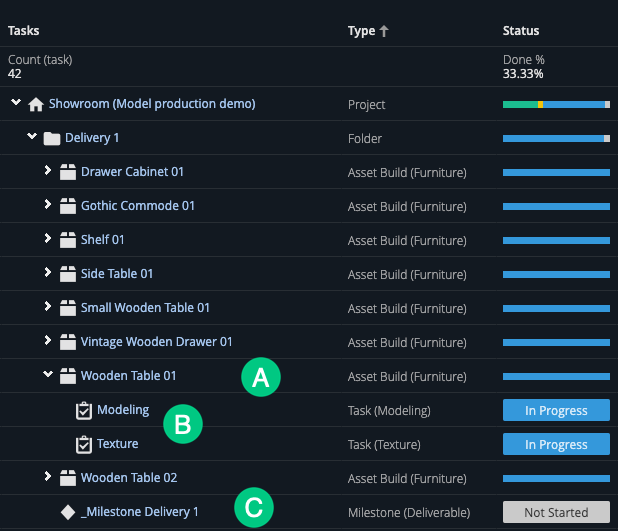Image resolution: width=618 pixels, height=531 pixels.
Task: Click the Modeling task clipboard icon
Action: 84,410
